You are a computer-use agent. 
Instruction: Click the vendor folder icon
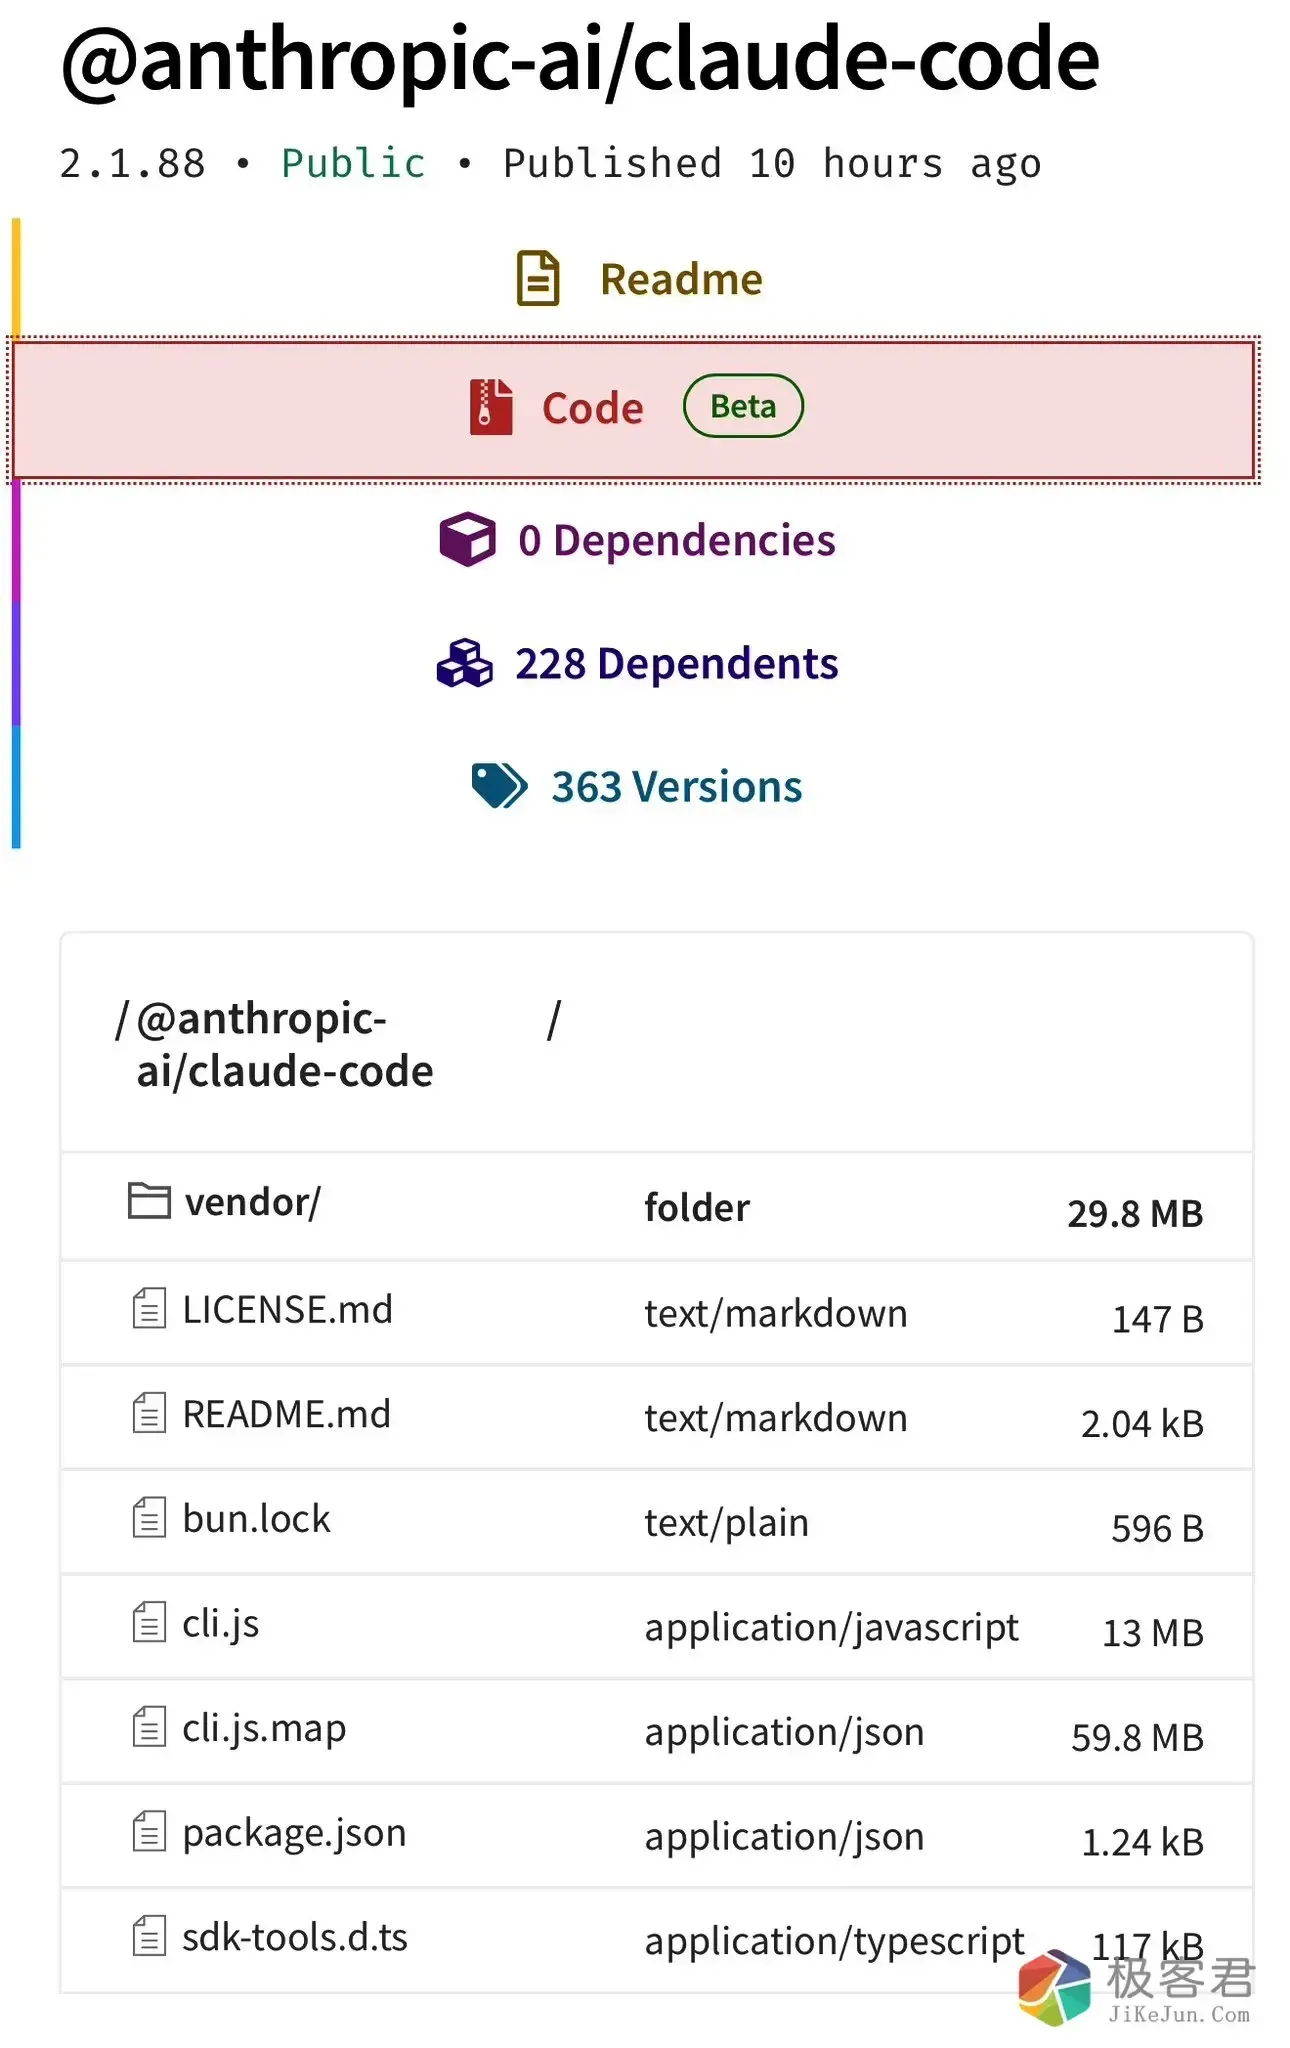coord(149,1201)
